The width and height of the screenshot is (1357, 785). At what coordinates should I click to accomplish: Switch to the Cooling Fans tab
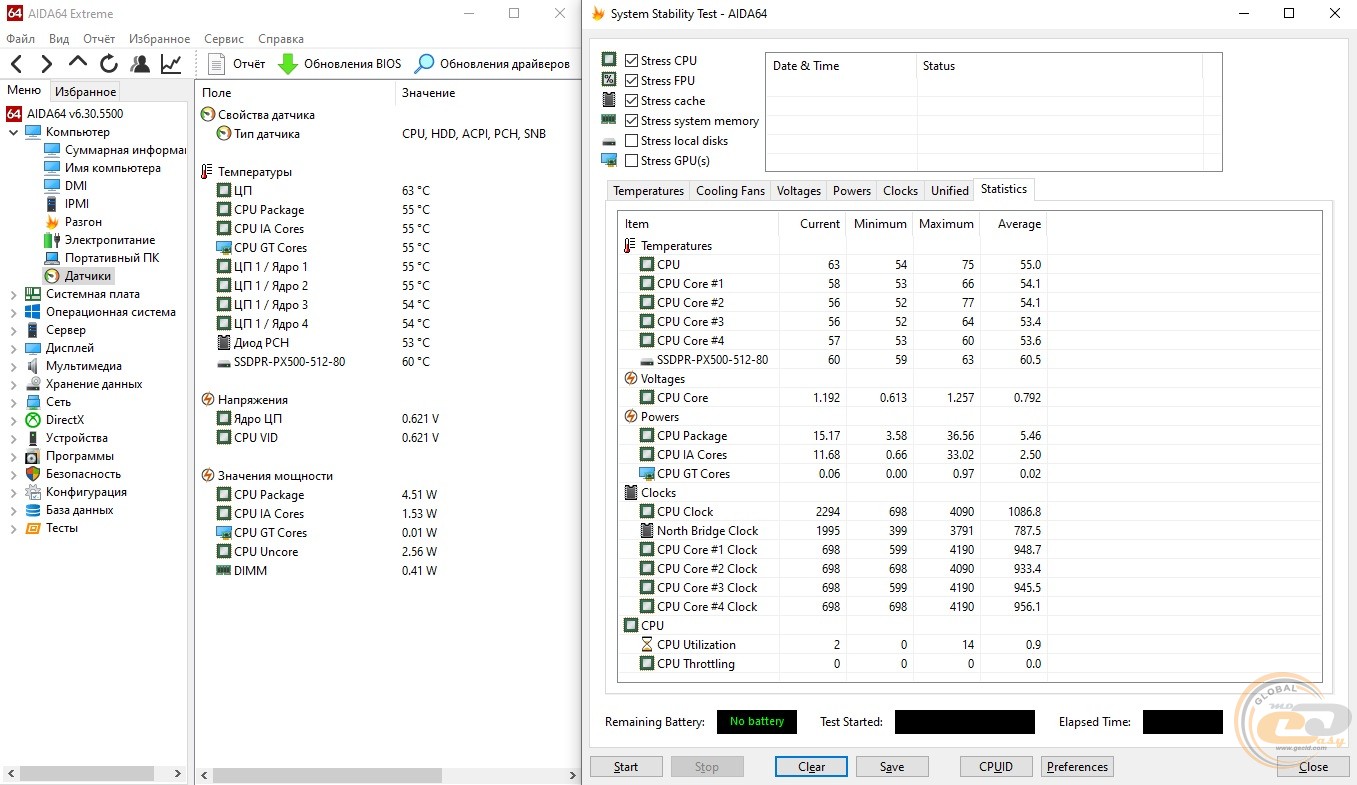click(730, 191)
